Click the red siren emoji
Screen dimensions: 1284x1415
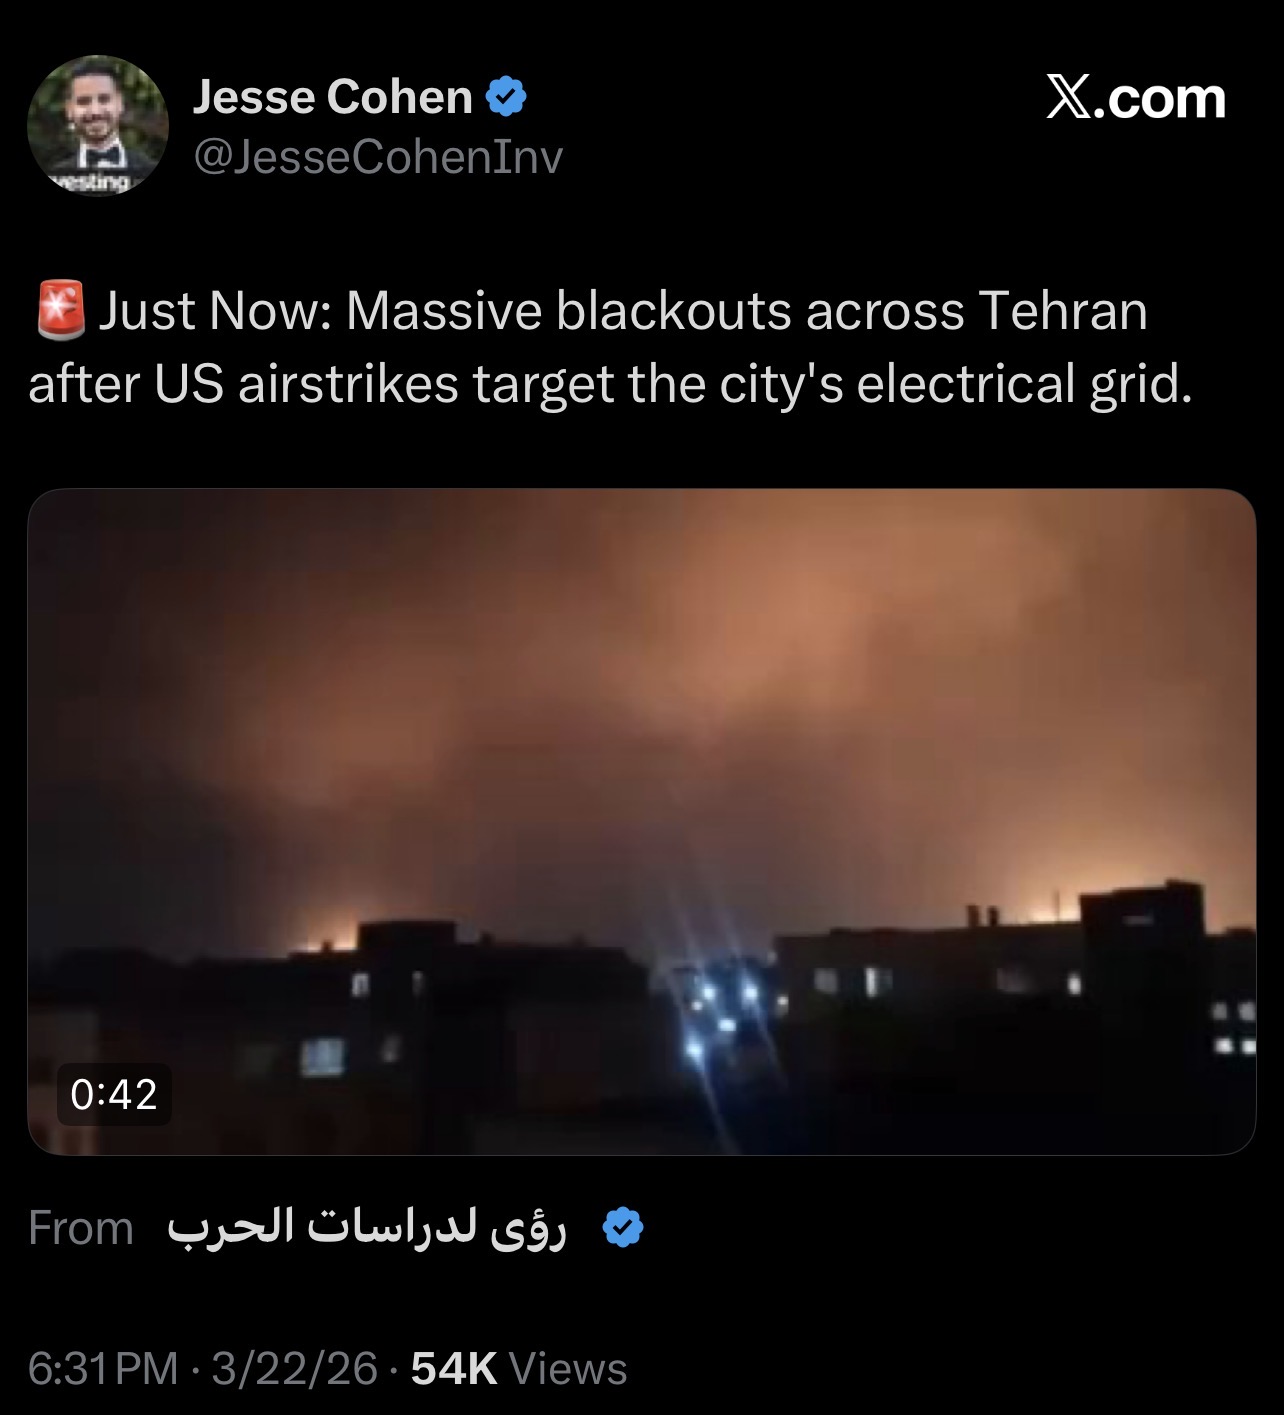tap(60, 310)
